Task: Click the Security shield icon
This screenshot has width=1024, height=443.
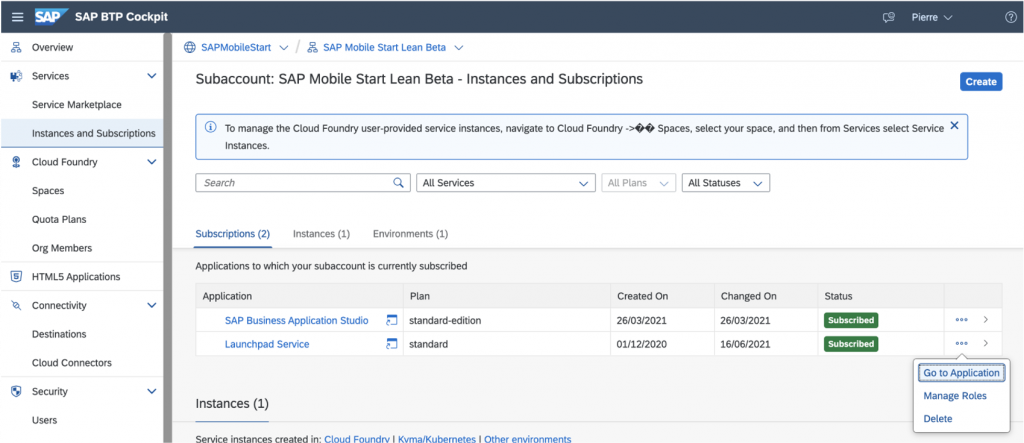Action: click(x=16, y=391)
